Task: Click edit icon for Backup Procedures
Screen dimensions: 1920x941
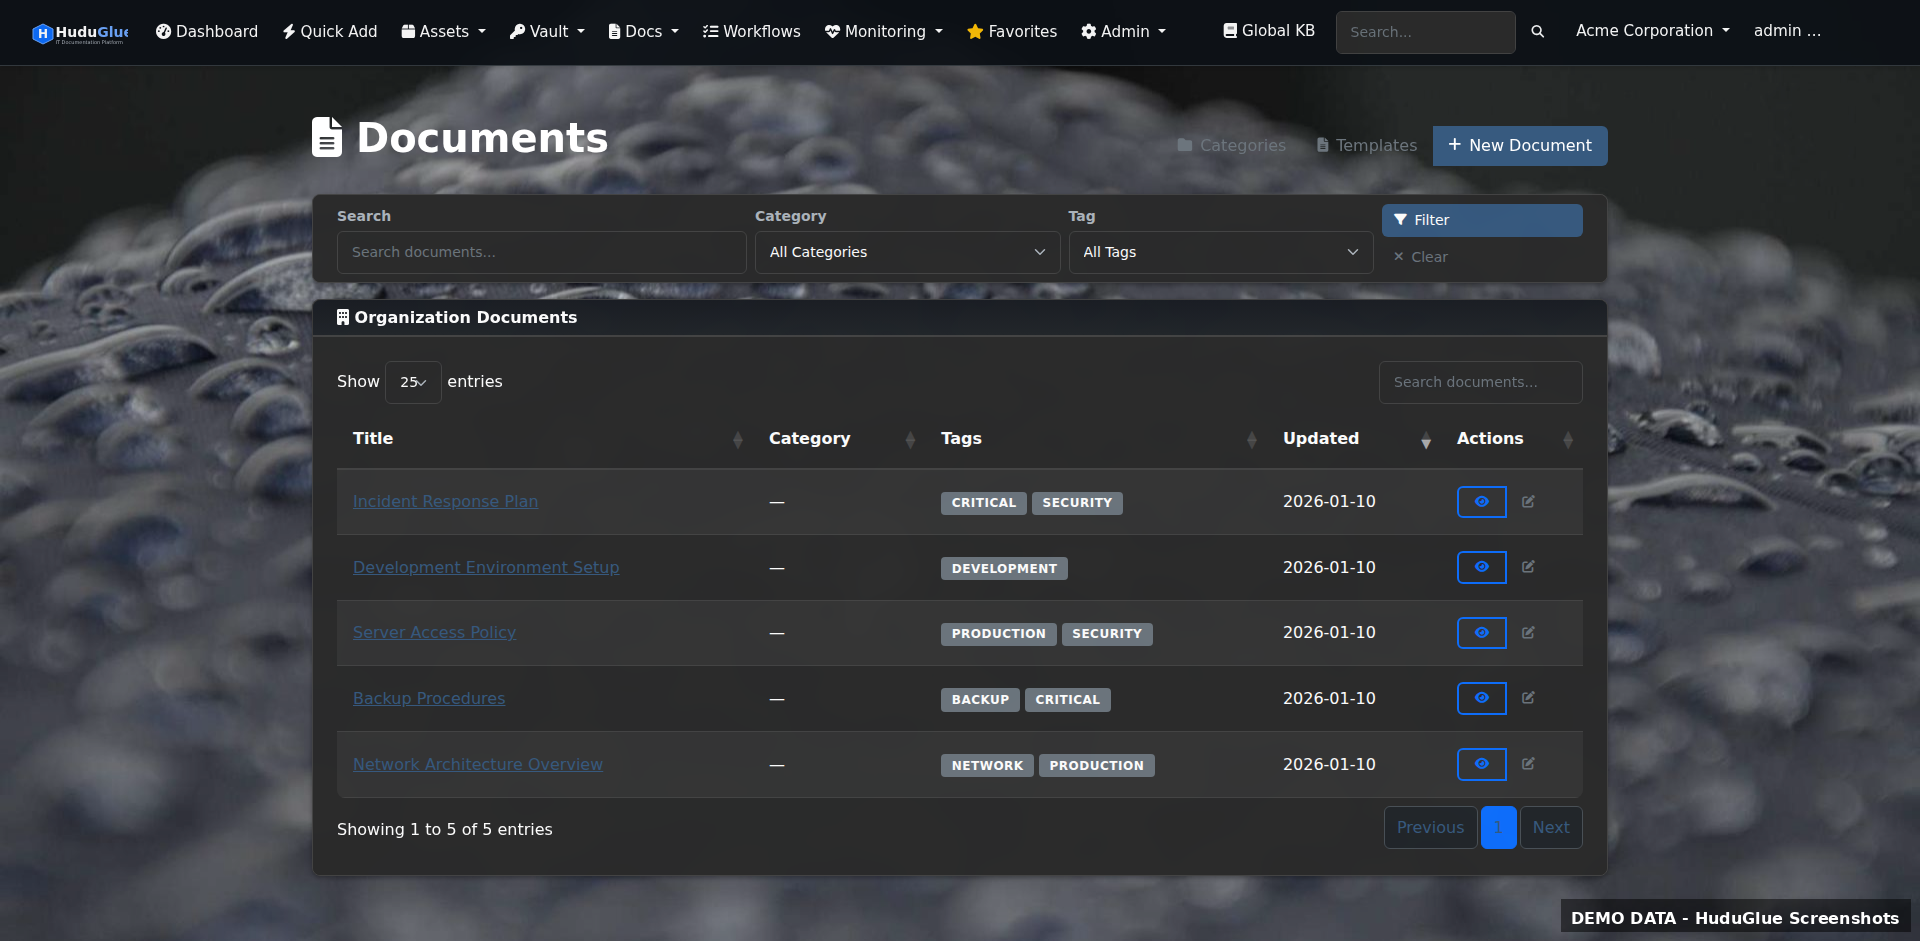Action: 1528,698
